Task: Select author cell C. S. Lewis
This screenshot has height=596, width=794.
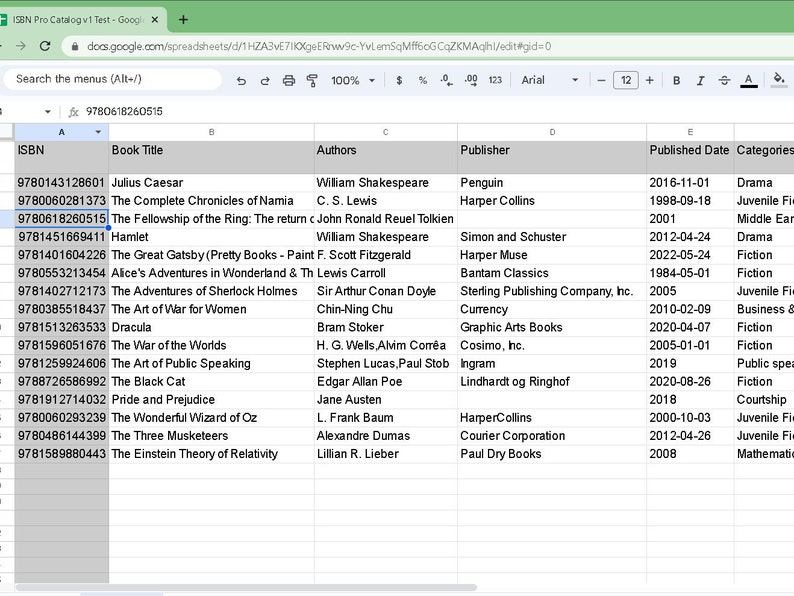Action: tap(385, 201)
